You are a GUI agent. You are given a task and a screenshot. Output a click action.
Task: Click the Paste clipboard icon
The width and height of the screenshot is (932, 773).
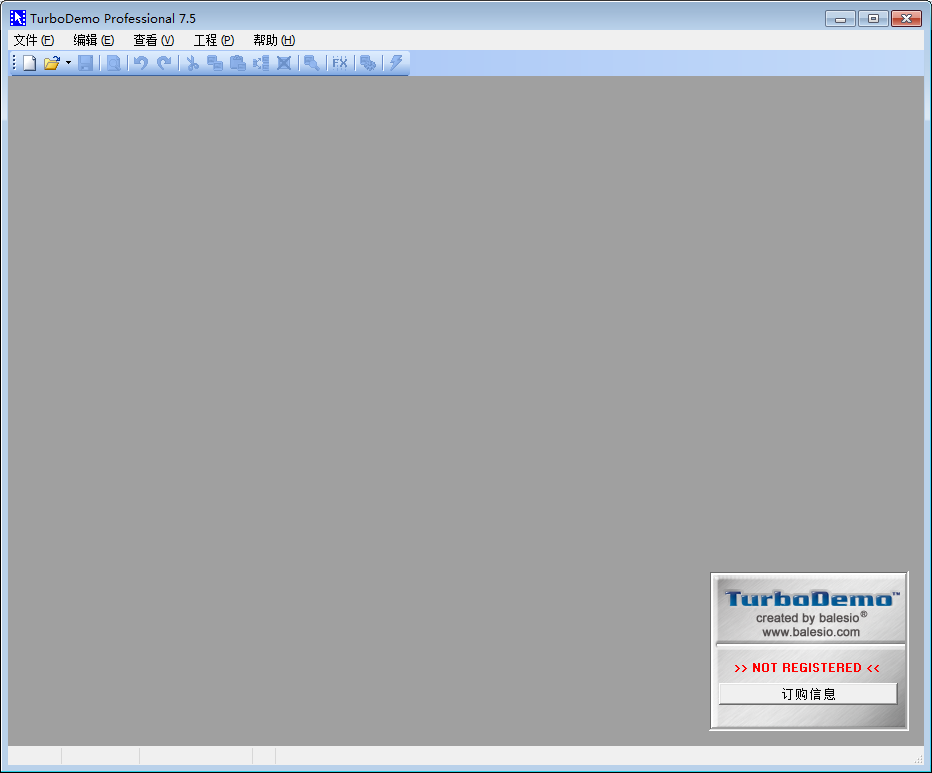point(238,63)
